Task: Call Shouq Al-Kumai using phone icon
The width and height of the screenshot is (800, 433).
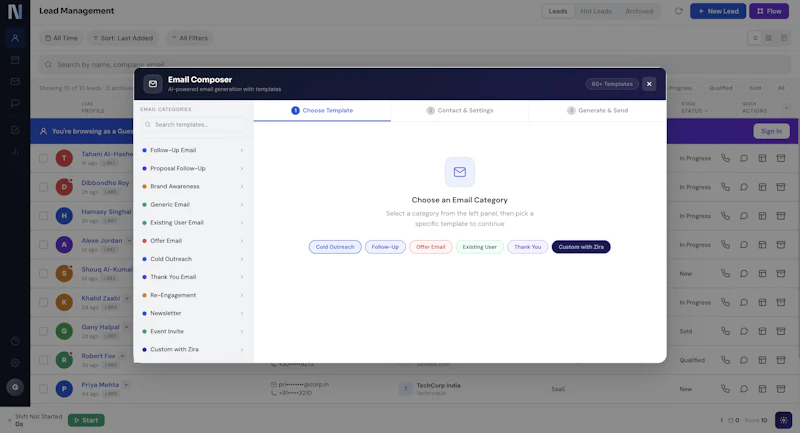Action: [x=725, y=273]
